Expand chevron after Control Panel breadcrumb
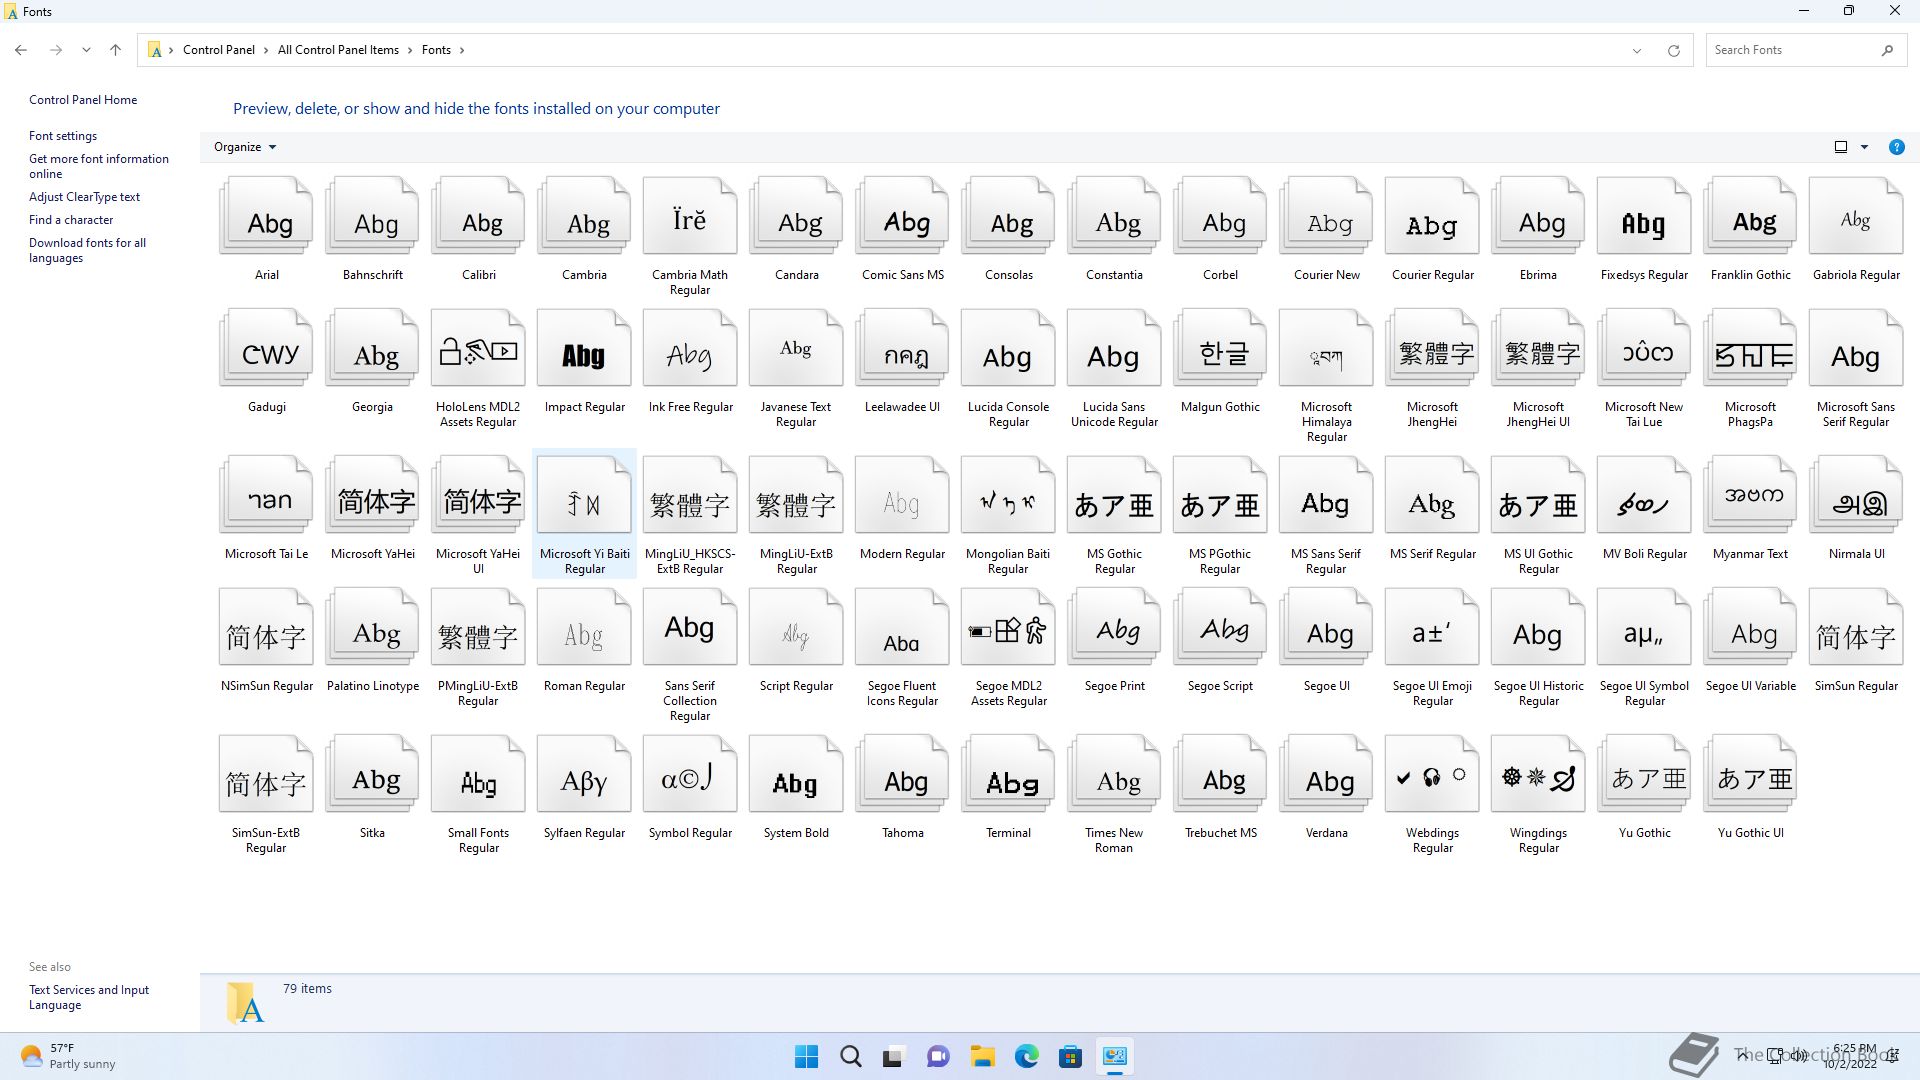The height and width of the screenshot is (1080, 1920). point(266,50)
